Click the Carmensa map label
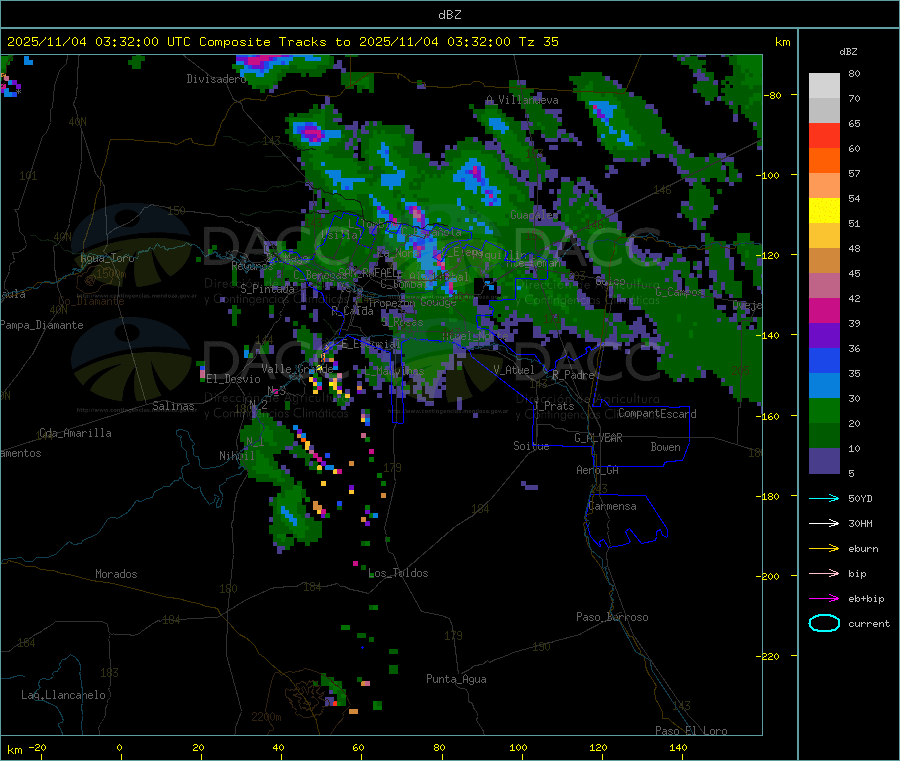 tap(612, 506)
